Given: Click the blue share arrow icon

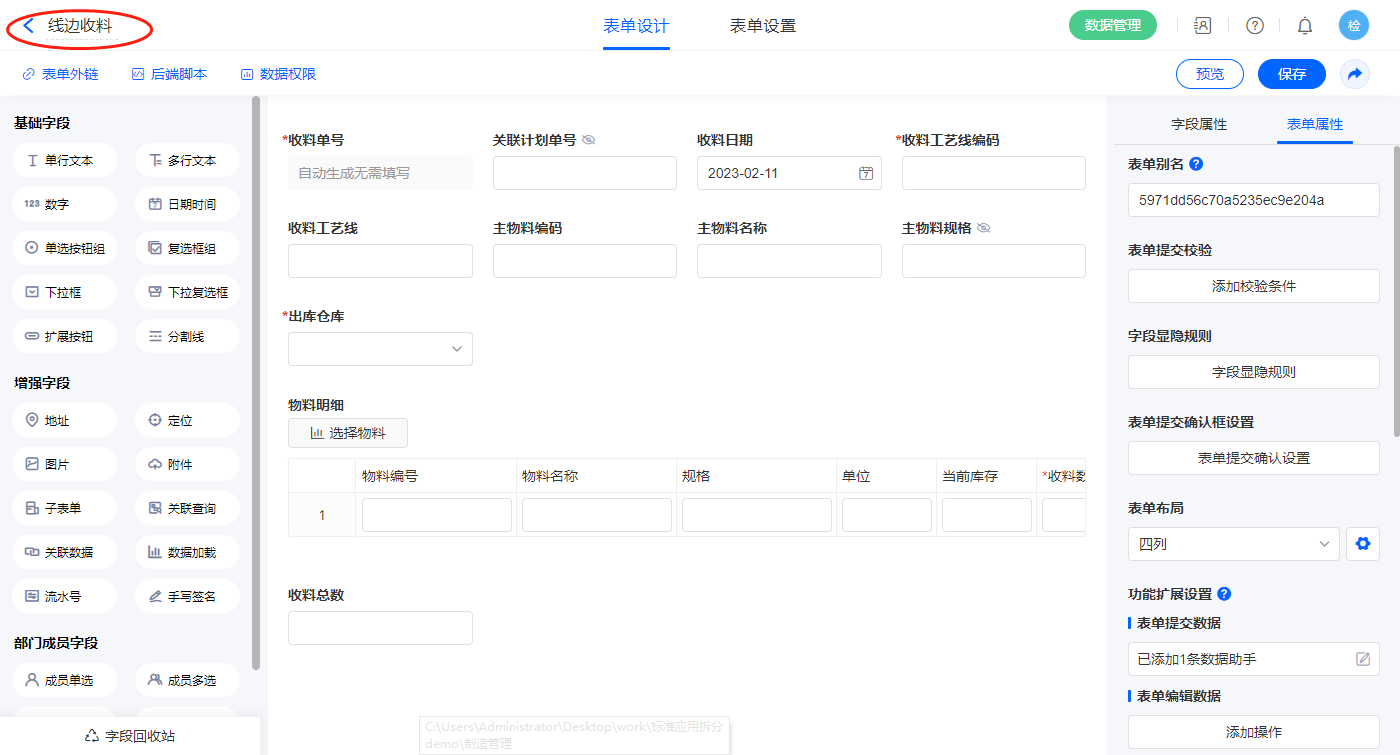Looking at the screenshot, I should [x=1355, y=74].
